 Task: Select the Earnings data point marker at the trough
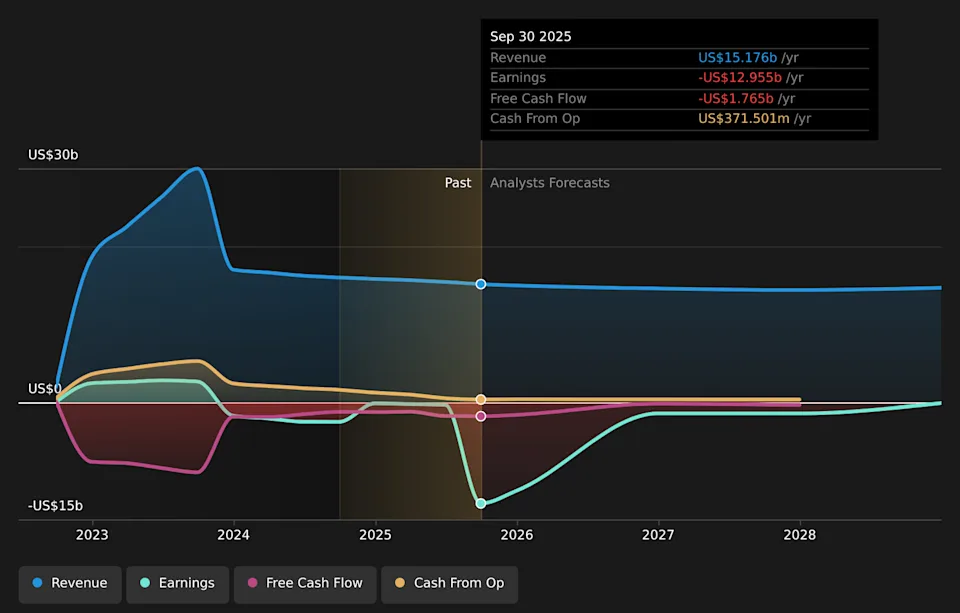pos(481,503)
